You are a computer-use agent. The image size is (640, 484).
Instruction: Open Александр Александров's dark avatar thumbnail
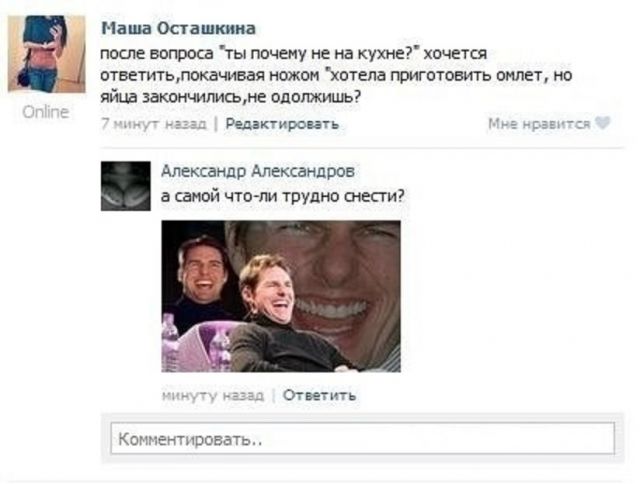tap(126, 186)
